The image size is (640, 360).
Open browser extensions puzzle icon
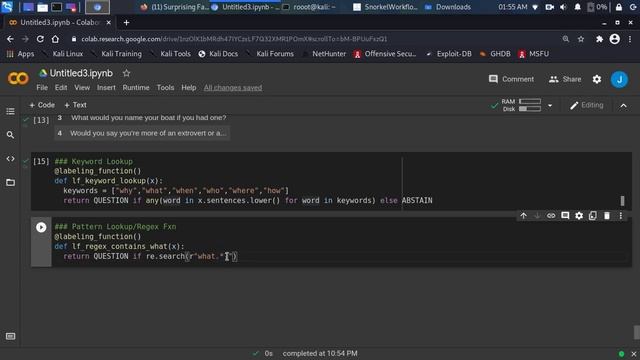599,39
